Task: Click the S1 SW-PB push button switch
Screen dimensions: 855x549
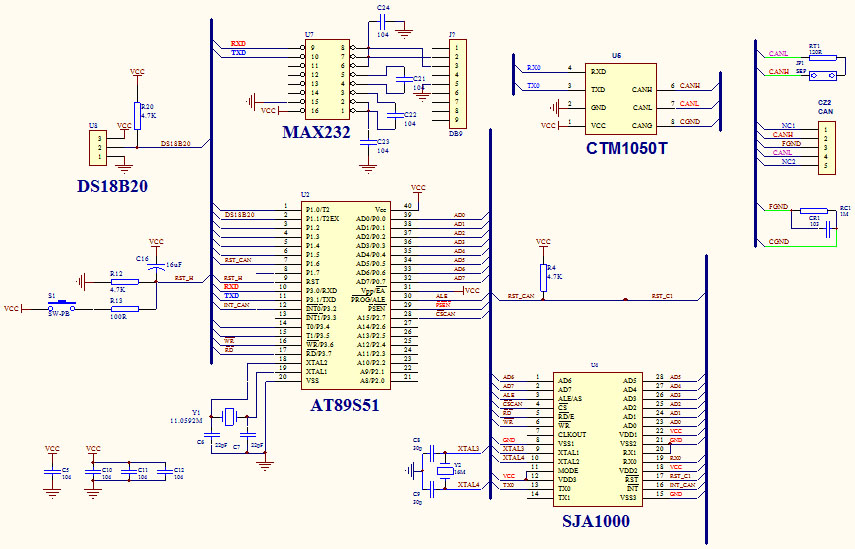Action: point(61,305)
